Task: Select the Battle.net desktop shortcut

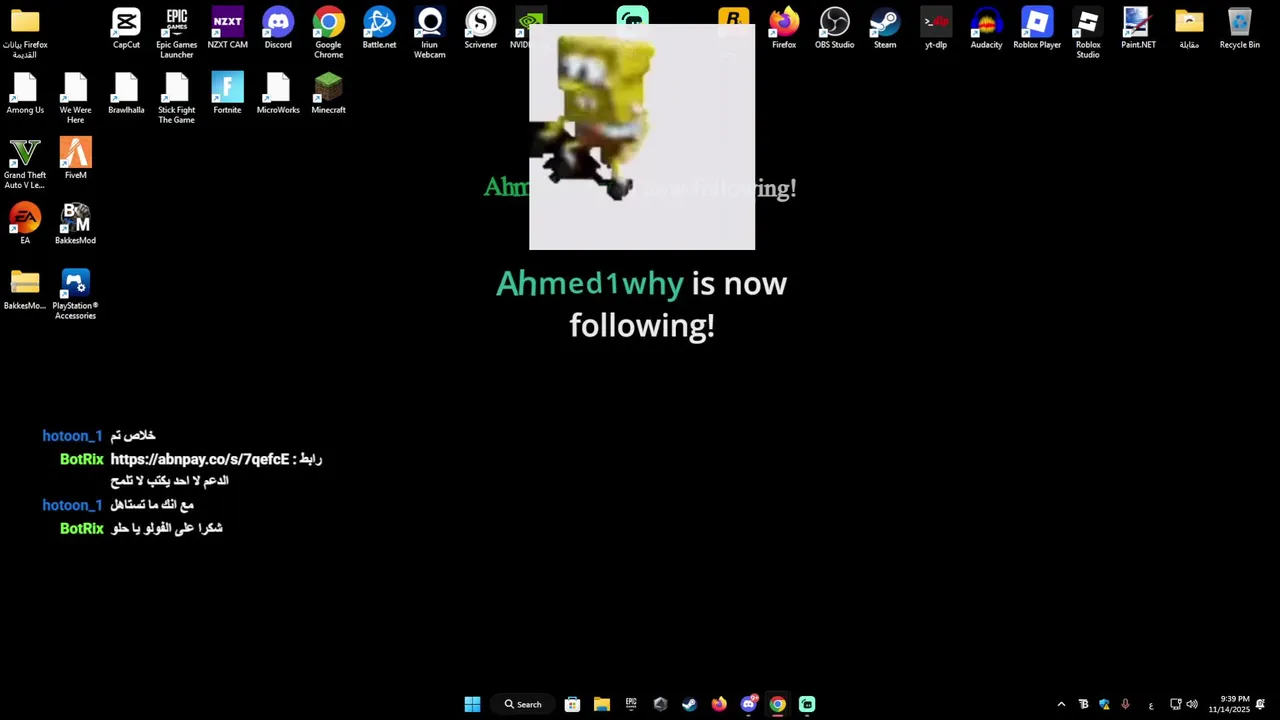Action: (379, 29)
